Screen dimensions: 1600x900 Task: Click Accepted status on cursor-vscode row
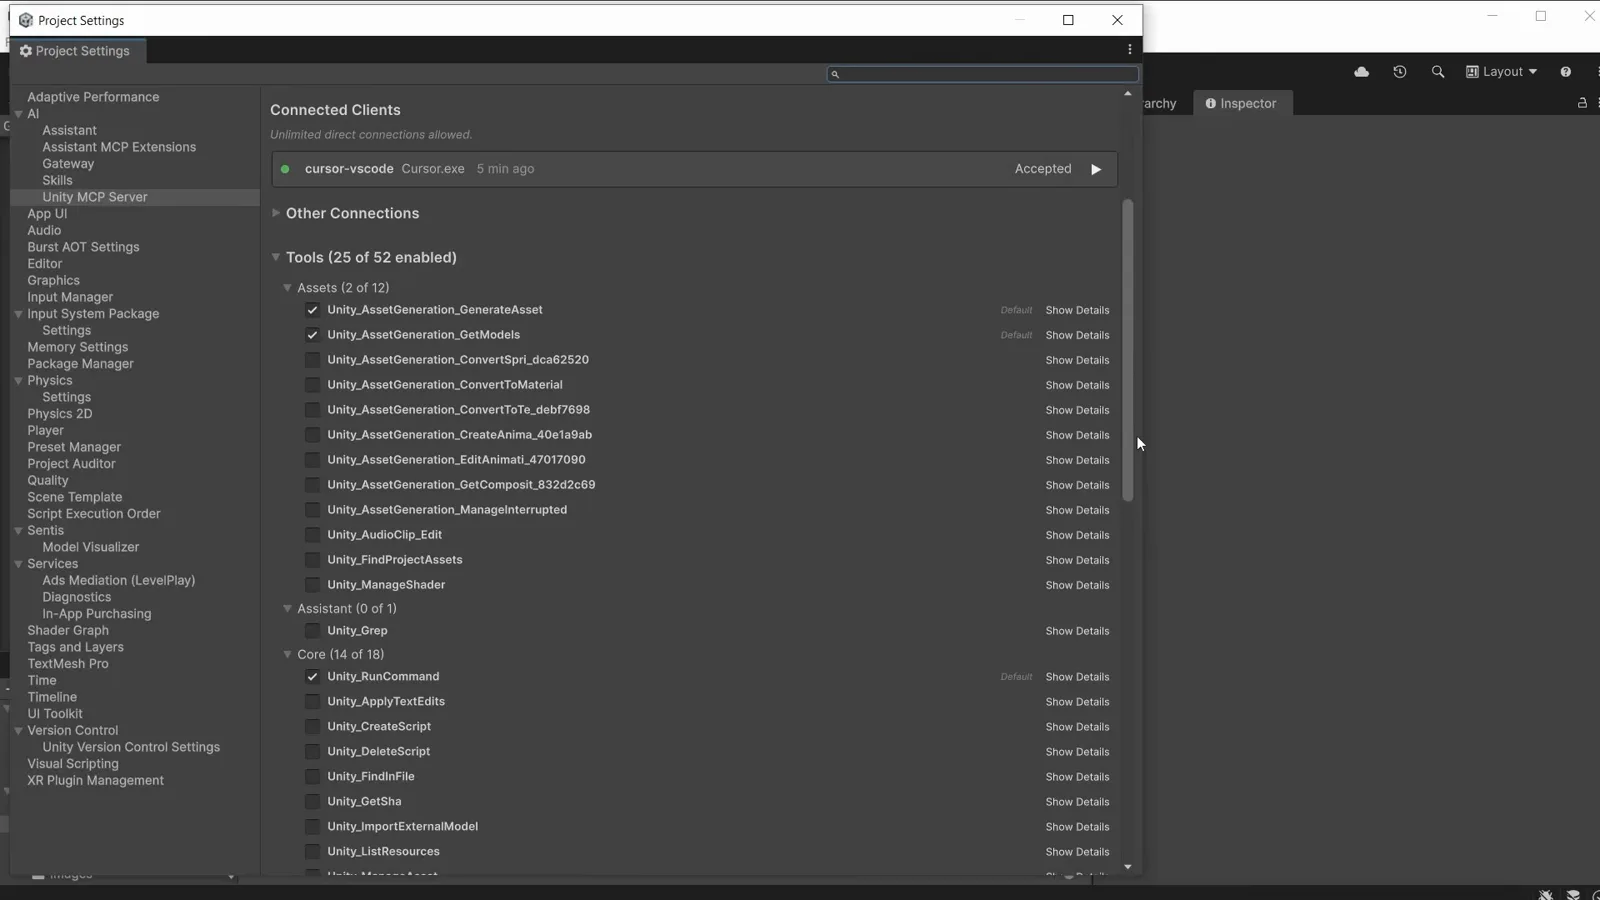(1042, 169)
